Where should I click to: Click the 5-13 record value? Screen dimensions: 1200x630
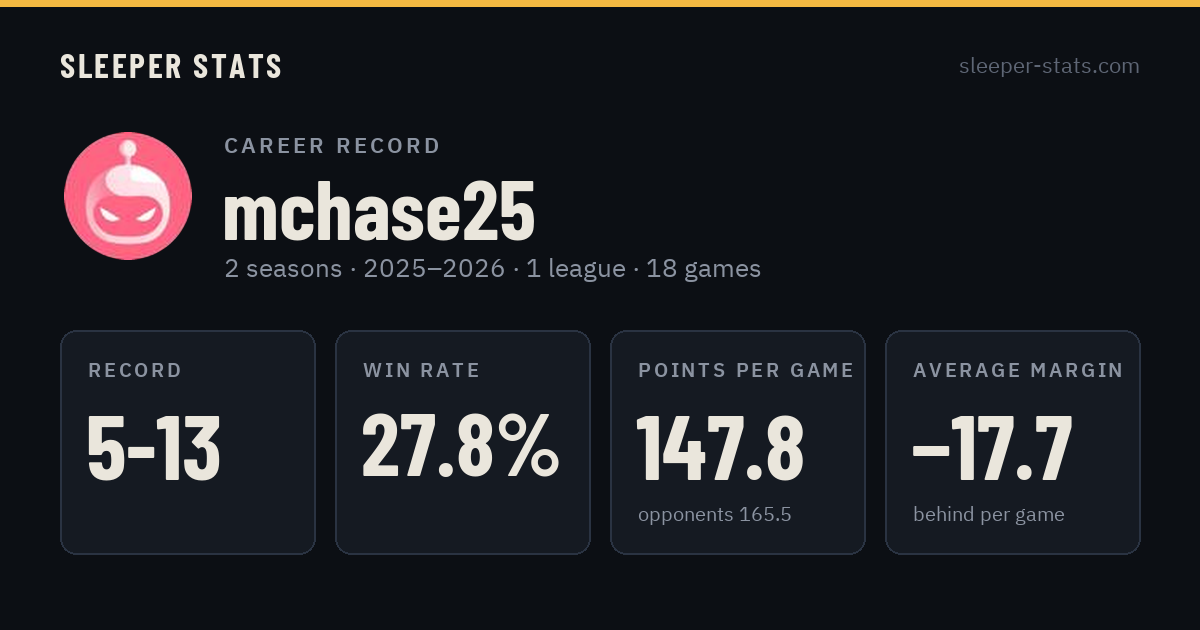click(154, 448)
